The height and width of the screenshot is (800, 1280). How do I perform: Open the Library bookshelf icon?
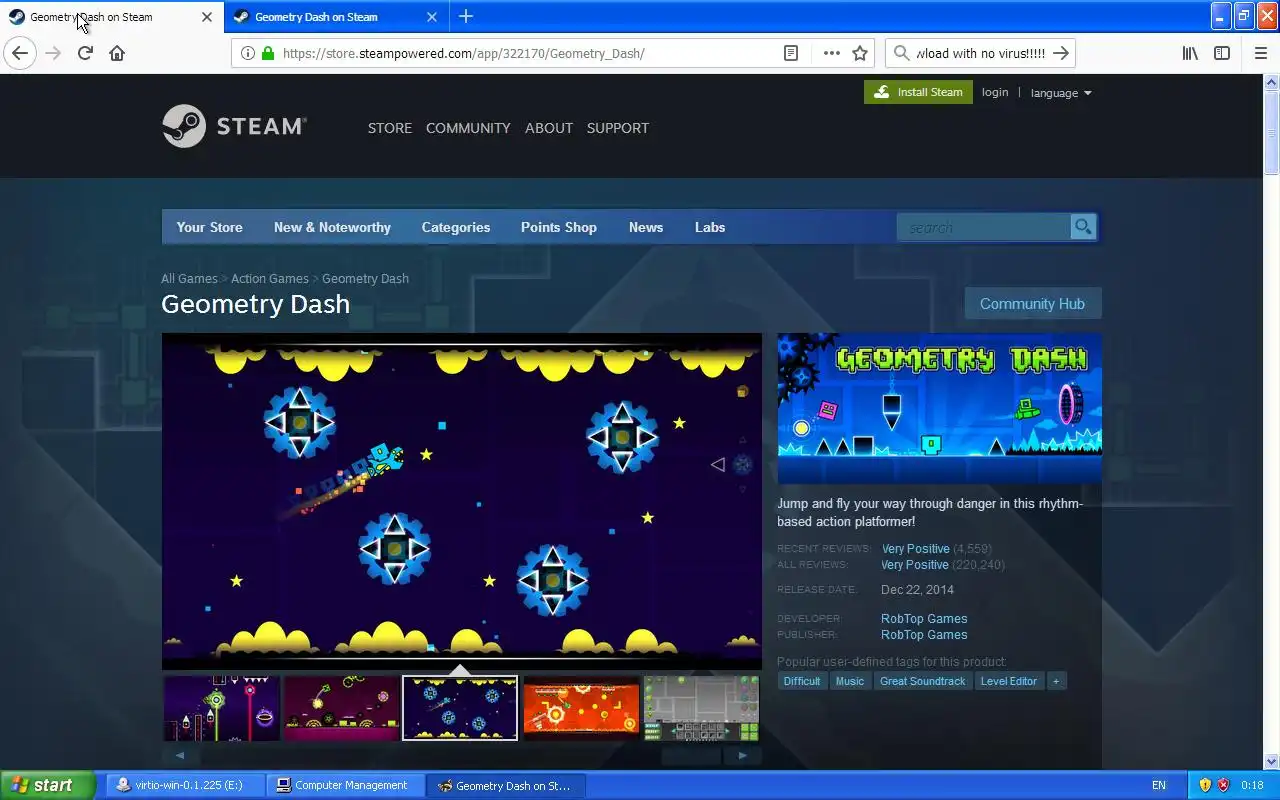[x=1190, y=53]
